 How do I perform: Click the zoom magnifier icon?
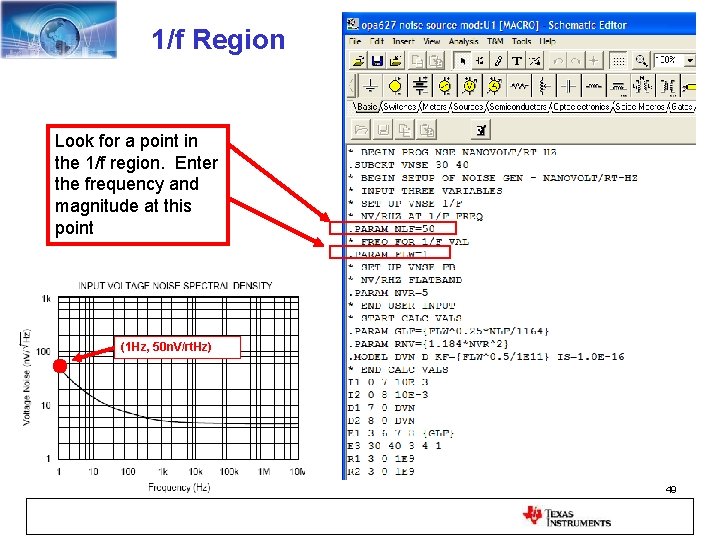pyautogui.click(x=641, y=60)
